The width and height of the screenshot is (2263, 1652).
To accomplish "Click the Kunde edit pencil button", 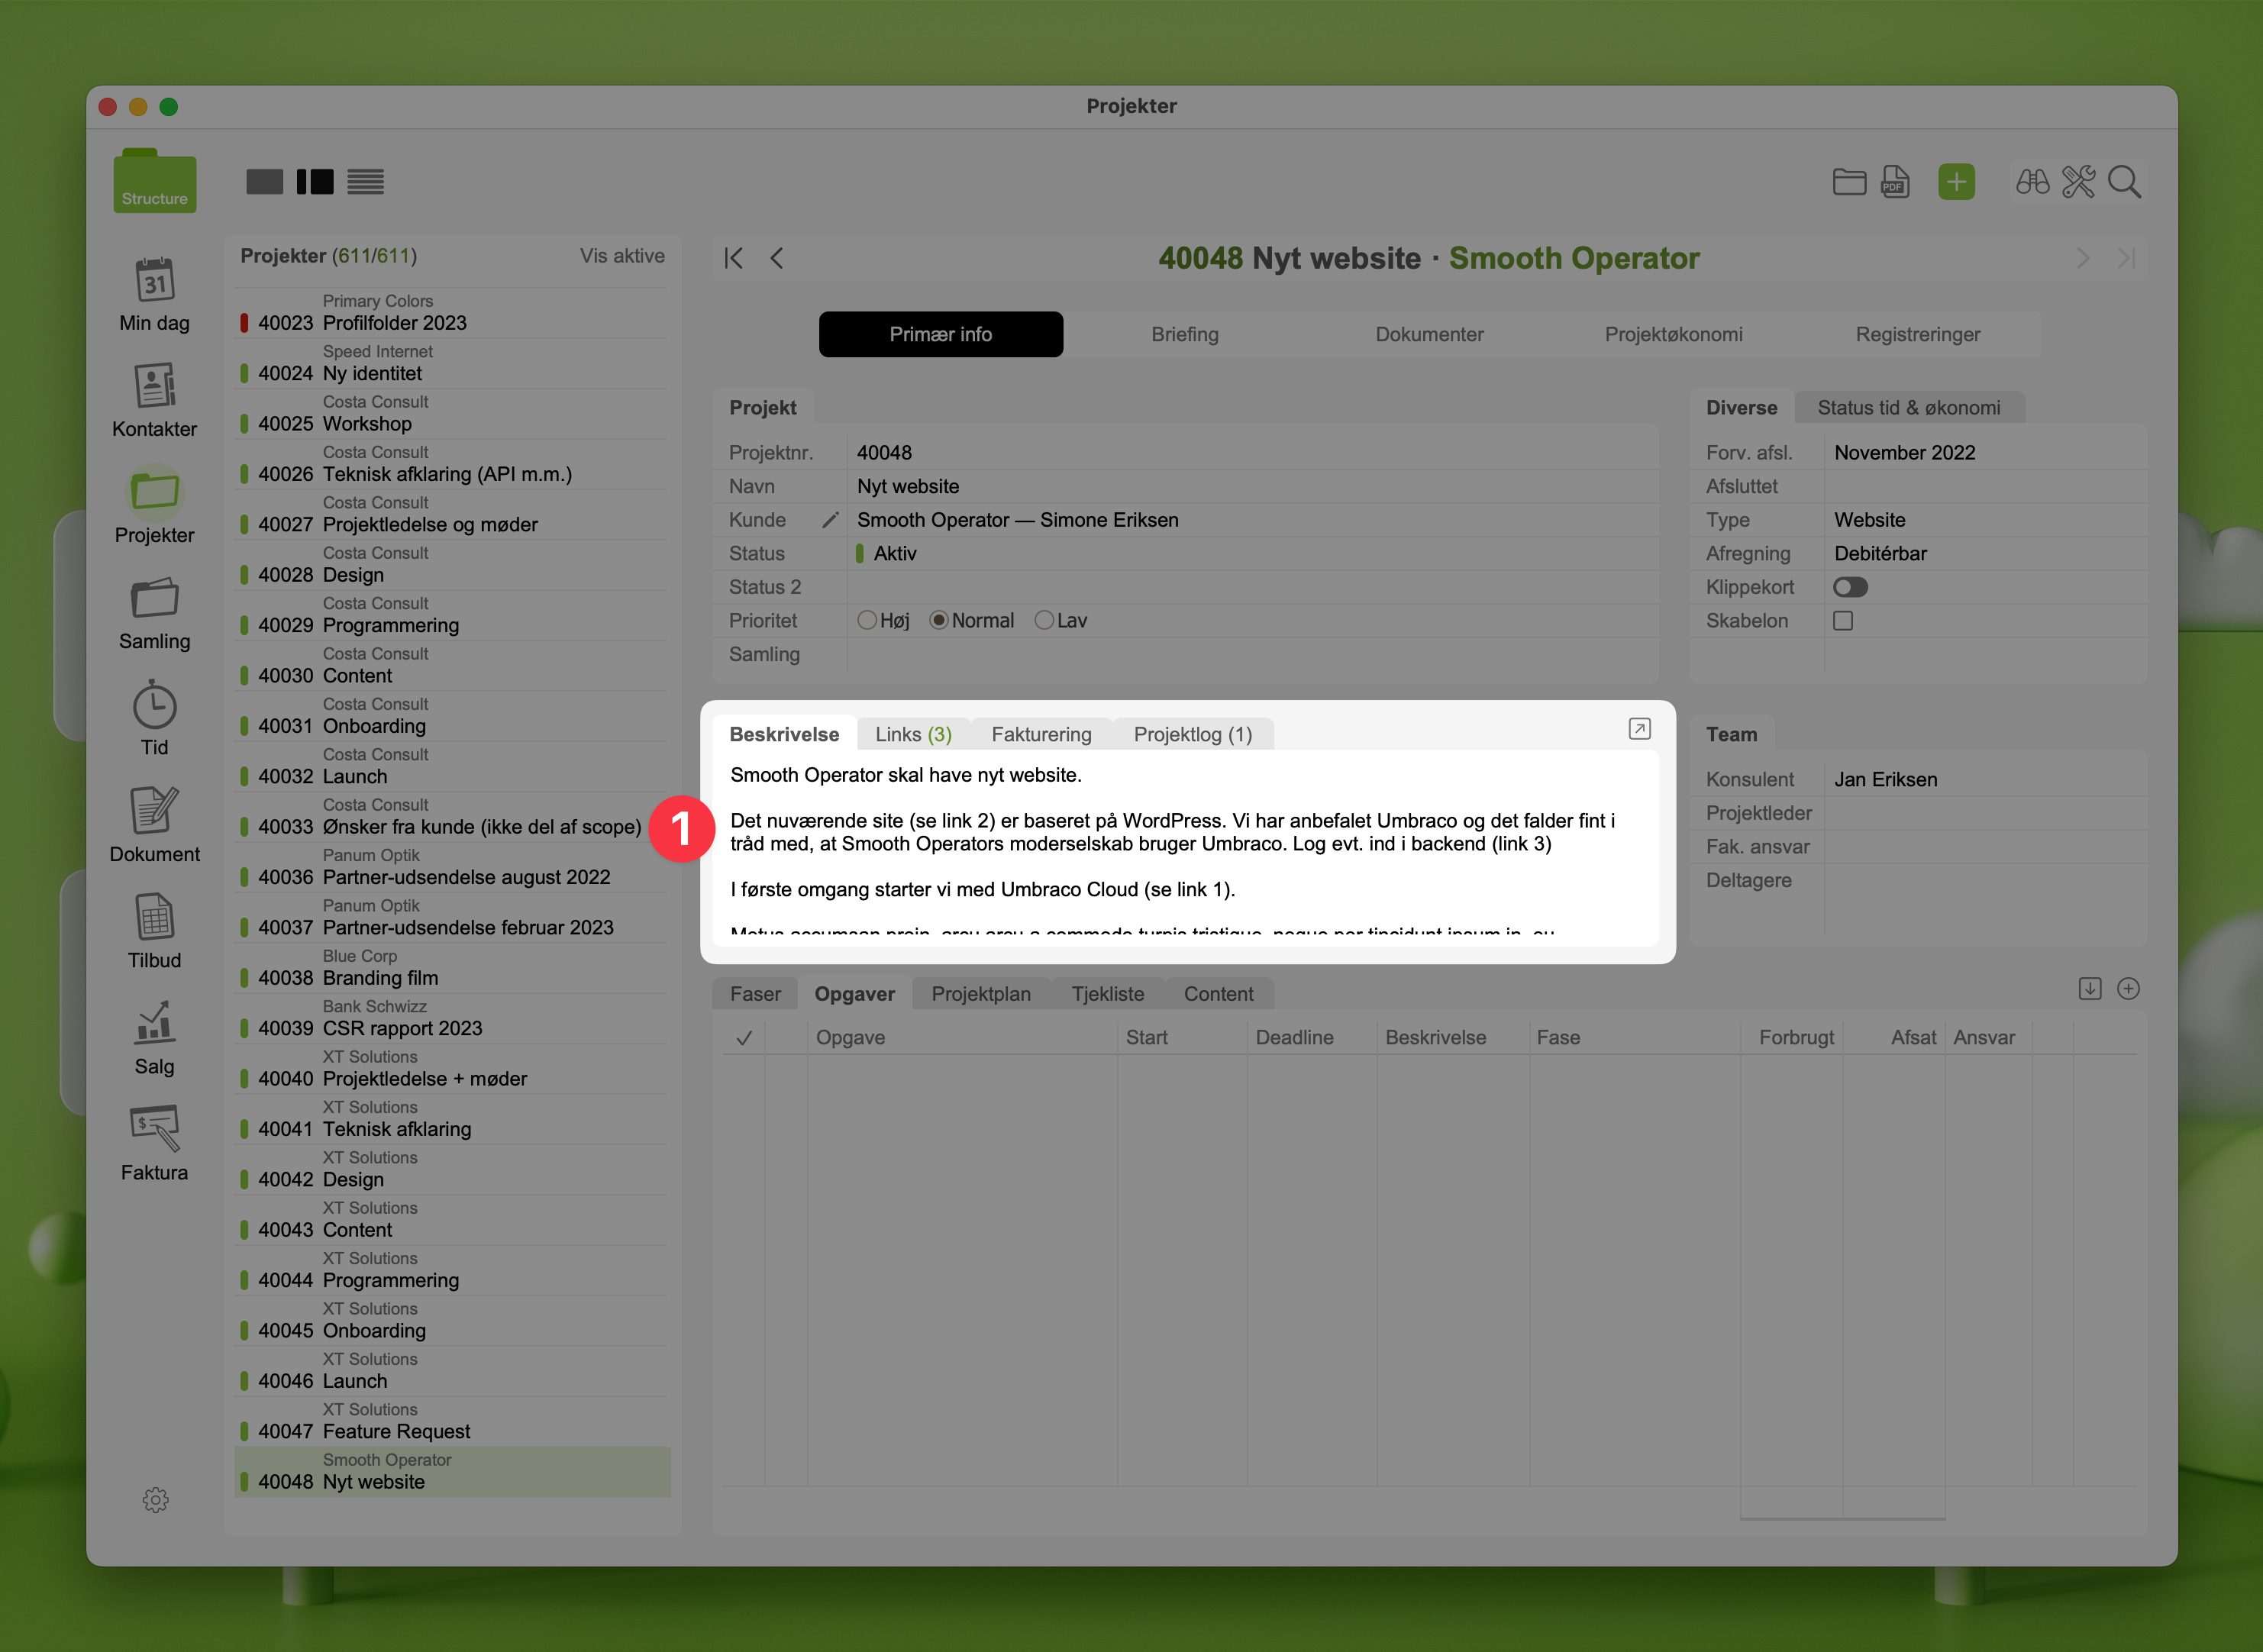I will (x=830, y=520).
